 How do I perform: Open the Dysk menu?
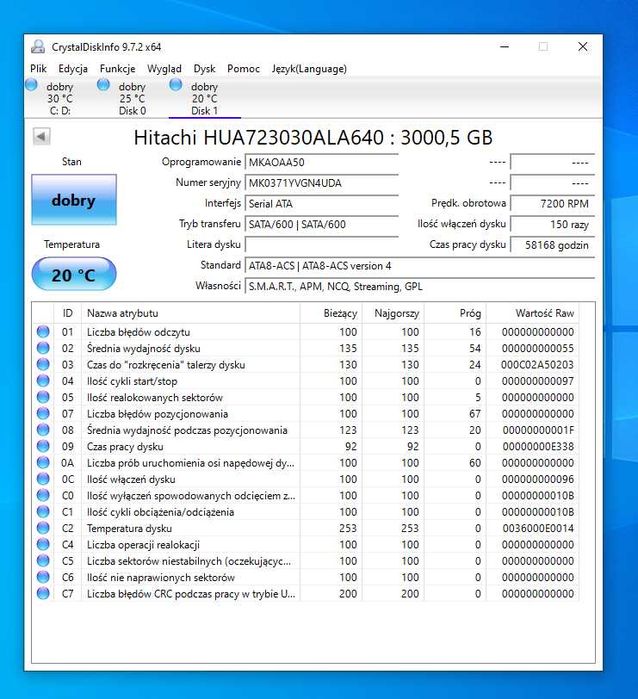(x=204, y=69)
